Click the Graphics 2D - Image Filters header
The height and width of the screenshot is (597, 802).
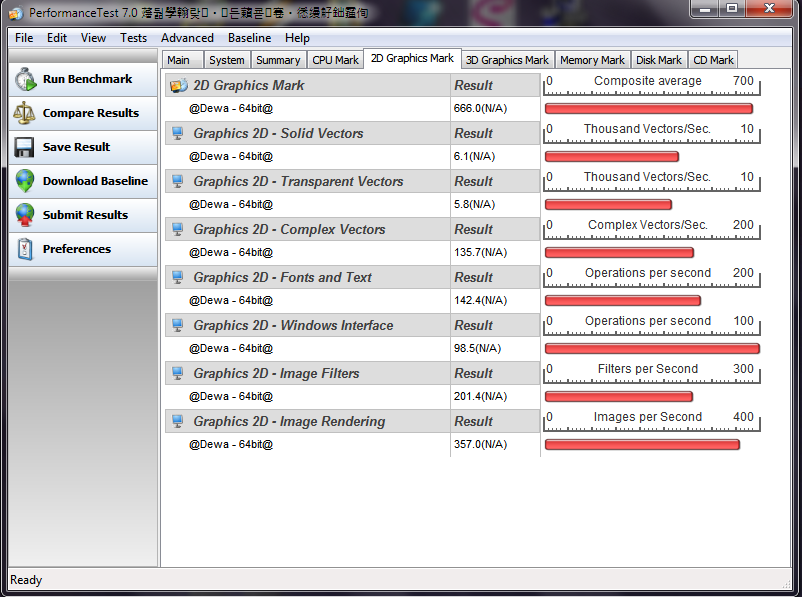click(276, 373)
